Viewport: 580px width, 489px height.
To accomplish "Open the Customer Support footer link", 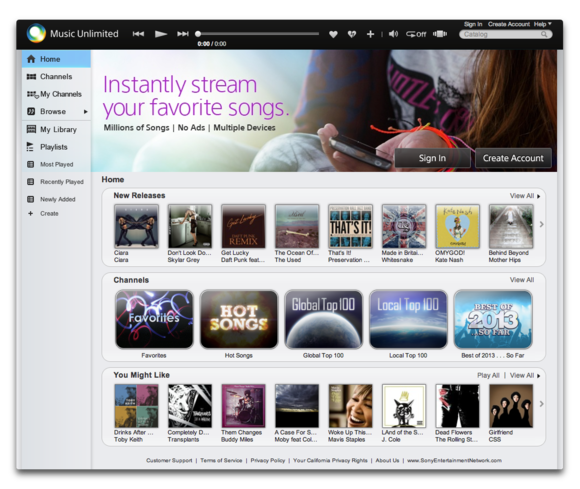I will 169,461.
